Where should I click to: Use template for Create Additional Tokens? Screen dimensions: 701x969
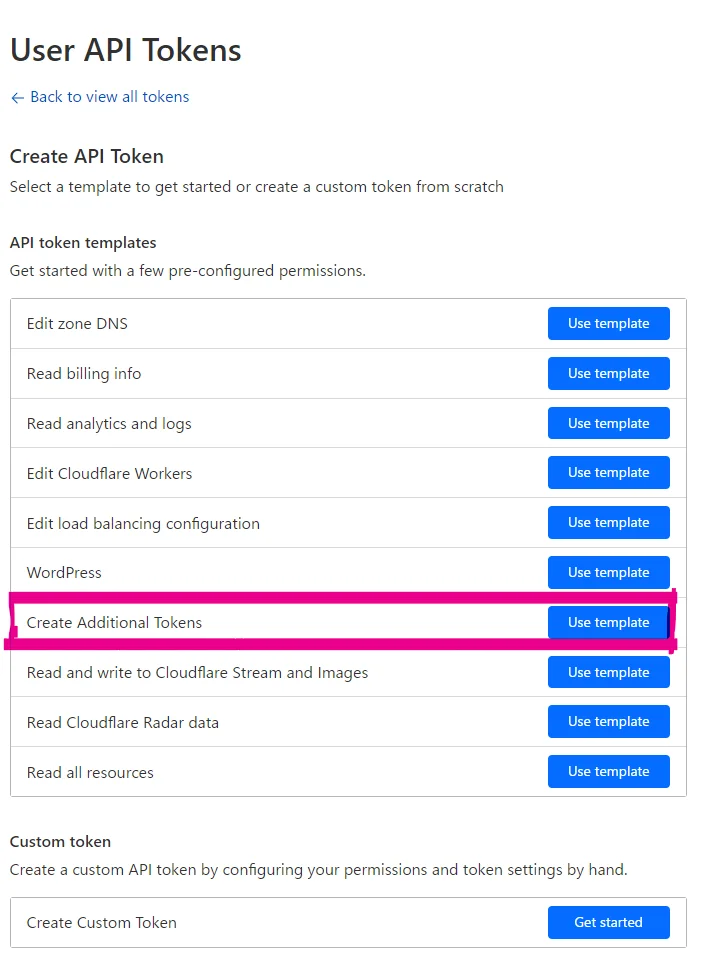point(608,622)
